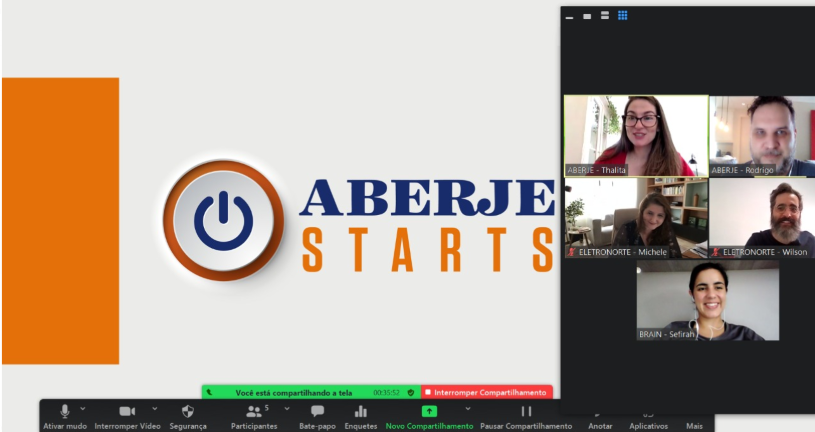
Task: Click the camera icon for Interromper Vídeo
Action: point(127,411)
